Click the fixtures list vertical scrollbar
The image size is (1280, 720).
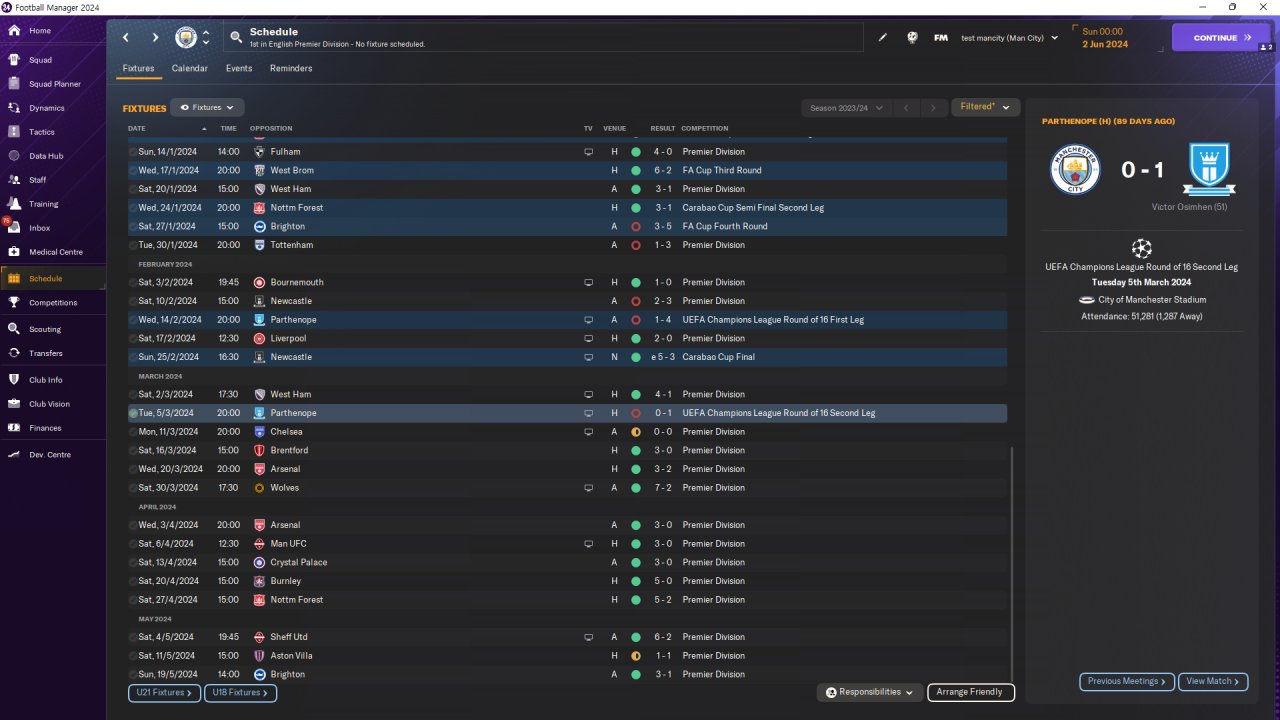(1012, 563)
